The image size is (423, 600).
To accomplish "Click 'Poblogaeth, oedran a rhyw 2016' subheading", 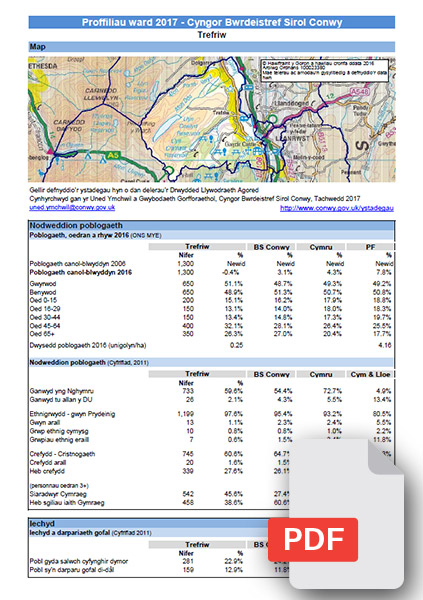I will 95,235.
